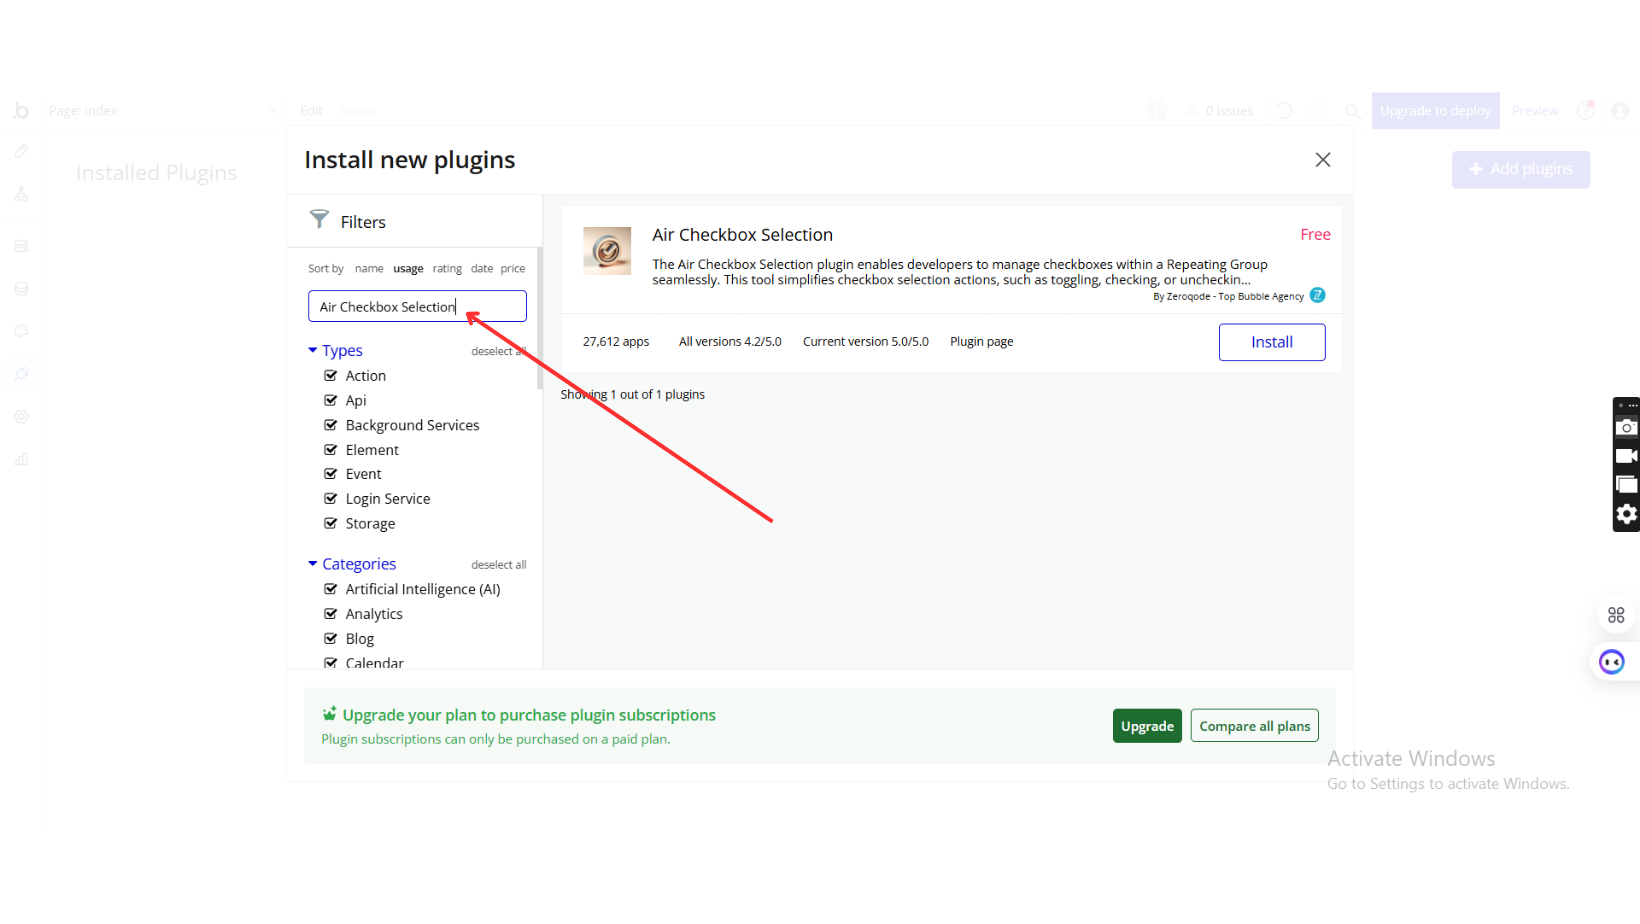The width and height of the screenshot is (1640, 924).
Task: Open the round assistant face icon
Action: tap(1611, 662)
